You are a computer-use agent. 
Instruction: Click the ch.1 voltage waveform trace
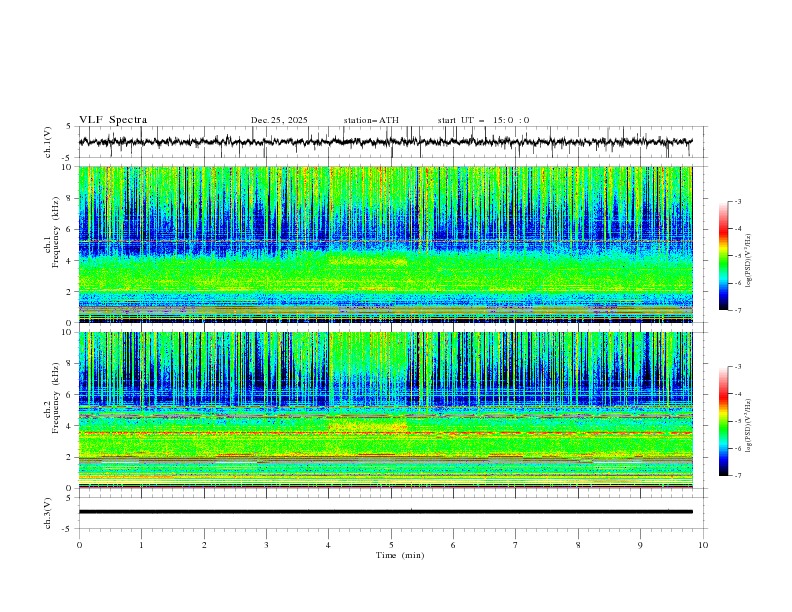tap(385, 142)
